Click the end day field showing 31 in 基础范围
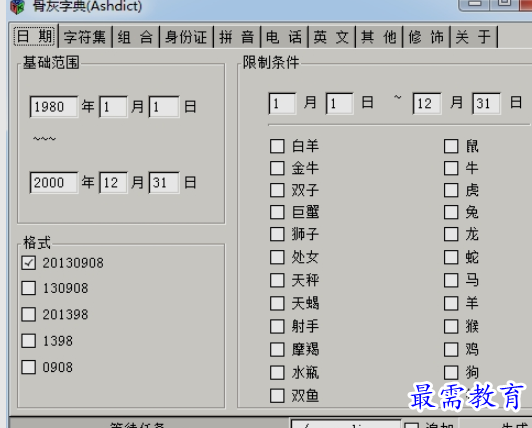Viewport: 532px width, 428px height. click(x=164, y=183)
